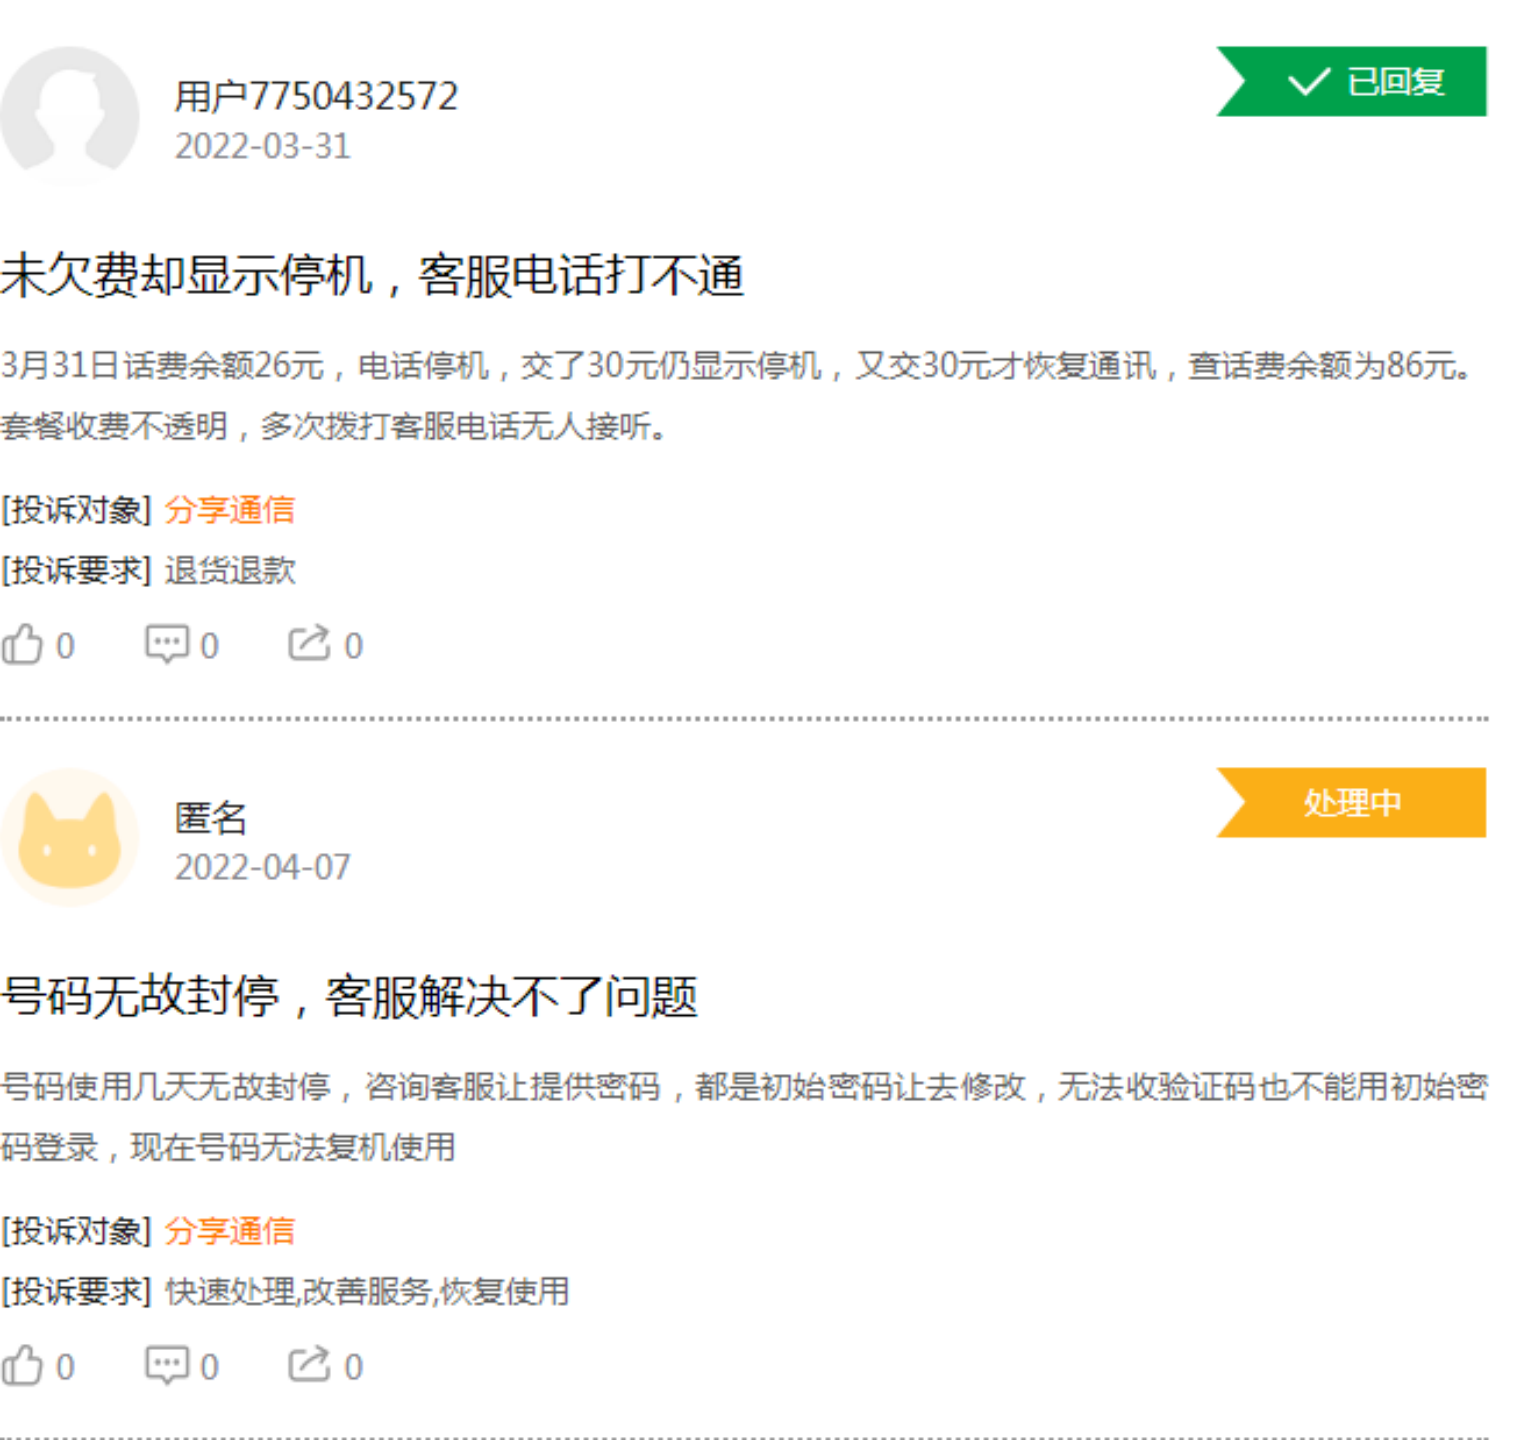The height and width of the screenshot is (1440, 1535).
Task: Click the 2022-03-31 post date
Action: tap(262, 147)
